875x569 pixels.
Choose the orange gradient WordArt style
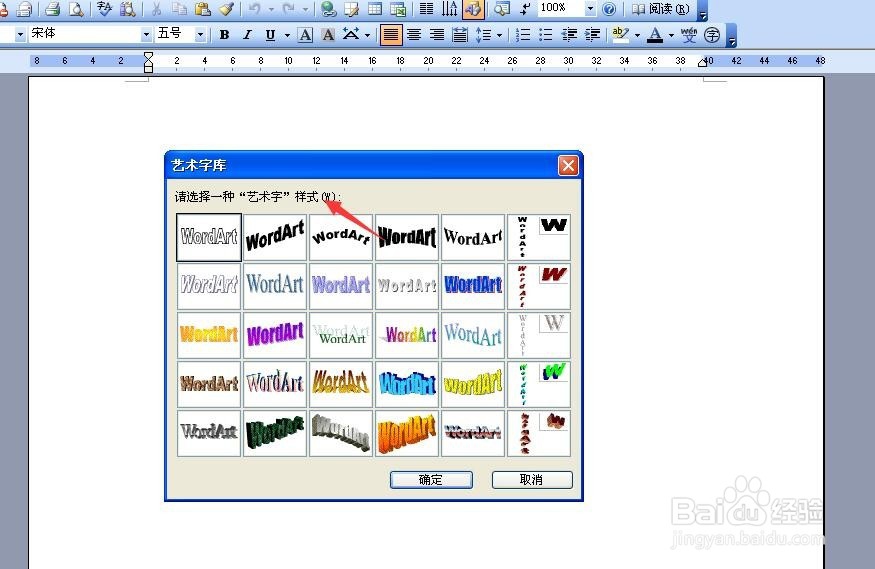(x=209, y=335)
